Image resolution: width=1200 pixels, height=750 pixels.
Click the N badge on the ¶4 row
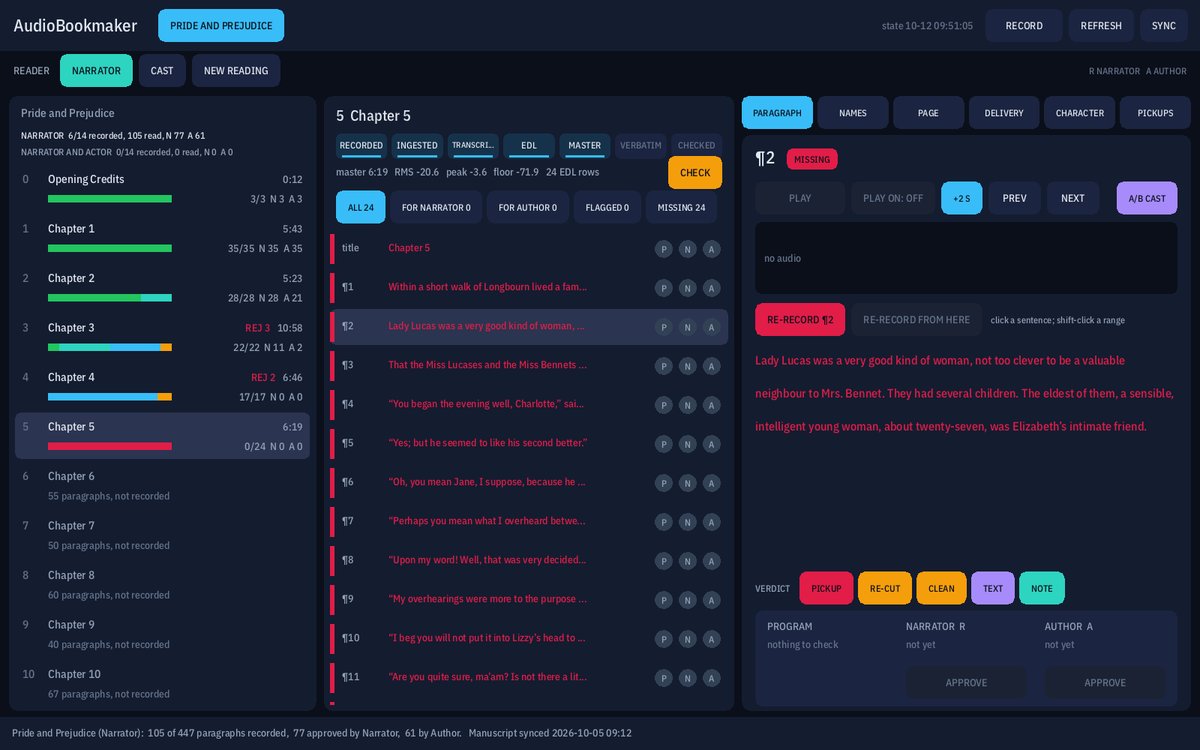pyautogui.click(x=687, y=405)
